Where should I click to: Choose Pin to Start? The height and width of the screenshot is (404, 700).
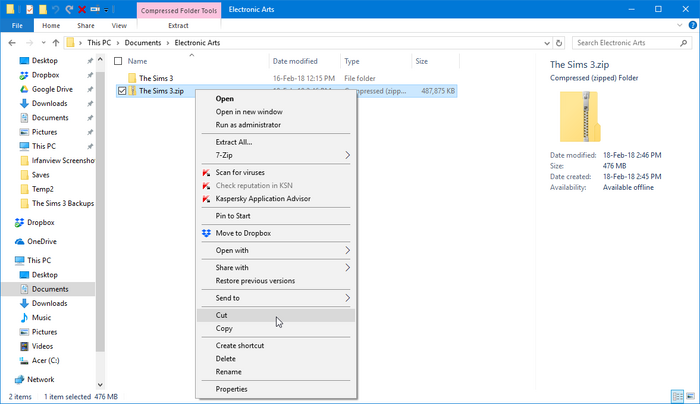coord(276,216)
